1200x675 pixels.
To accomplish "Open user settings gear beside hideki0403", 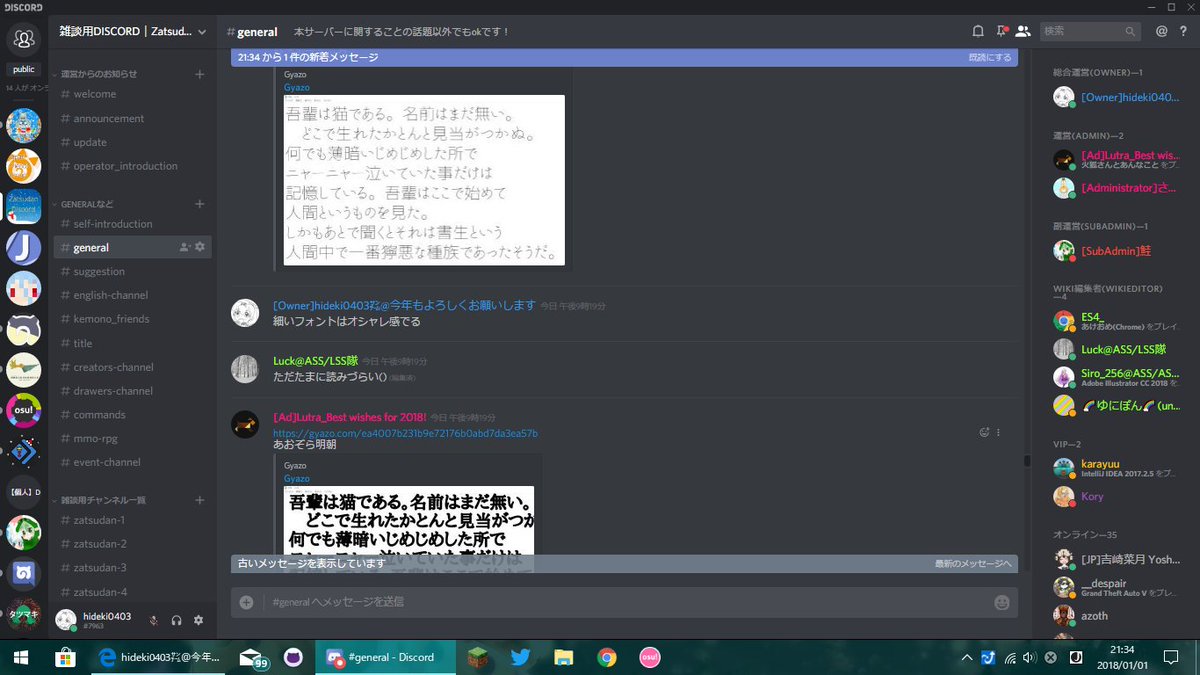I will click(198, 620).
